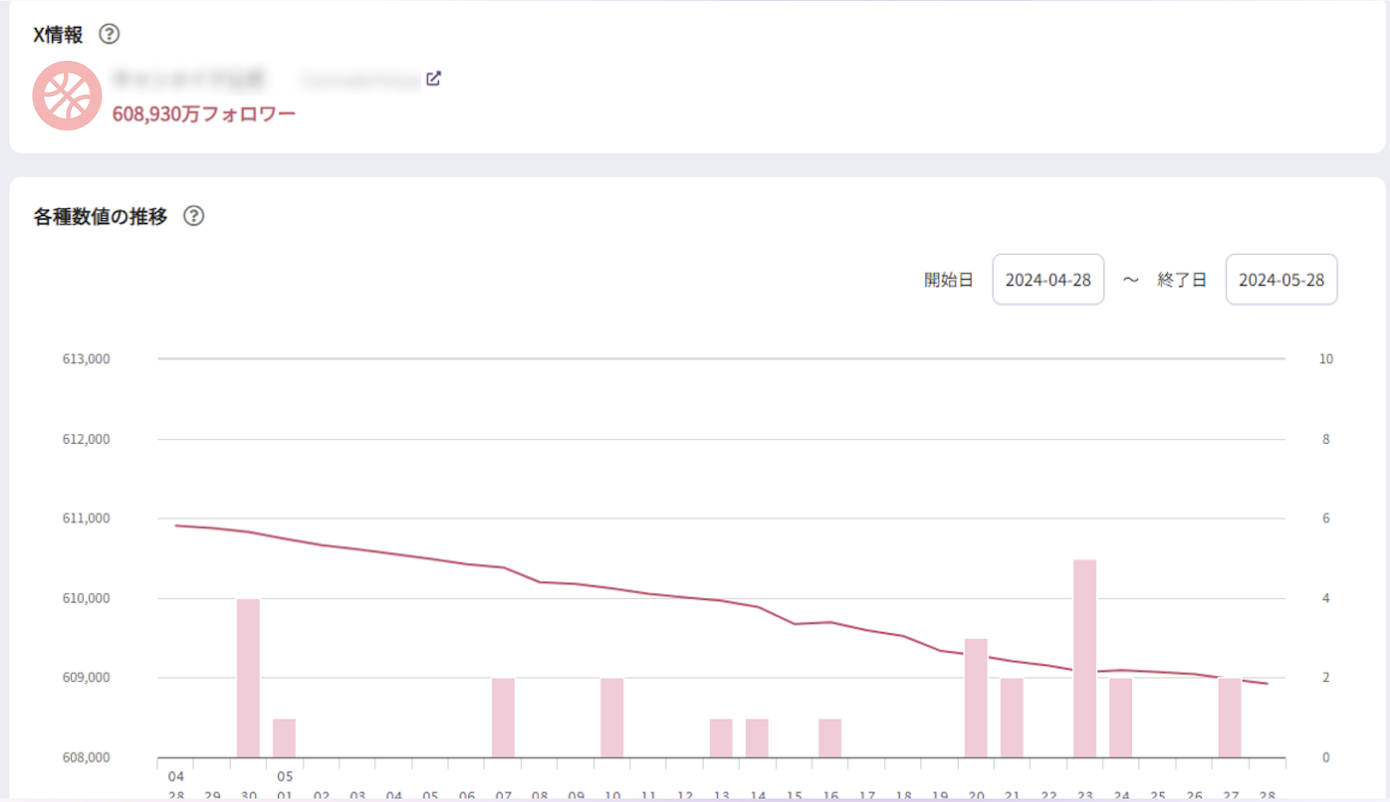Select the tallest bar on May 23
This screenshot has width=1390, height=802.
click(x=1085, y=658)
